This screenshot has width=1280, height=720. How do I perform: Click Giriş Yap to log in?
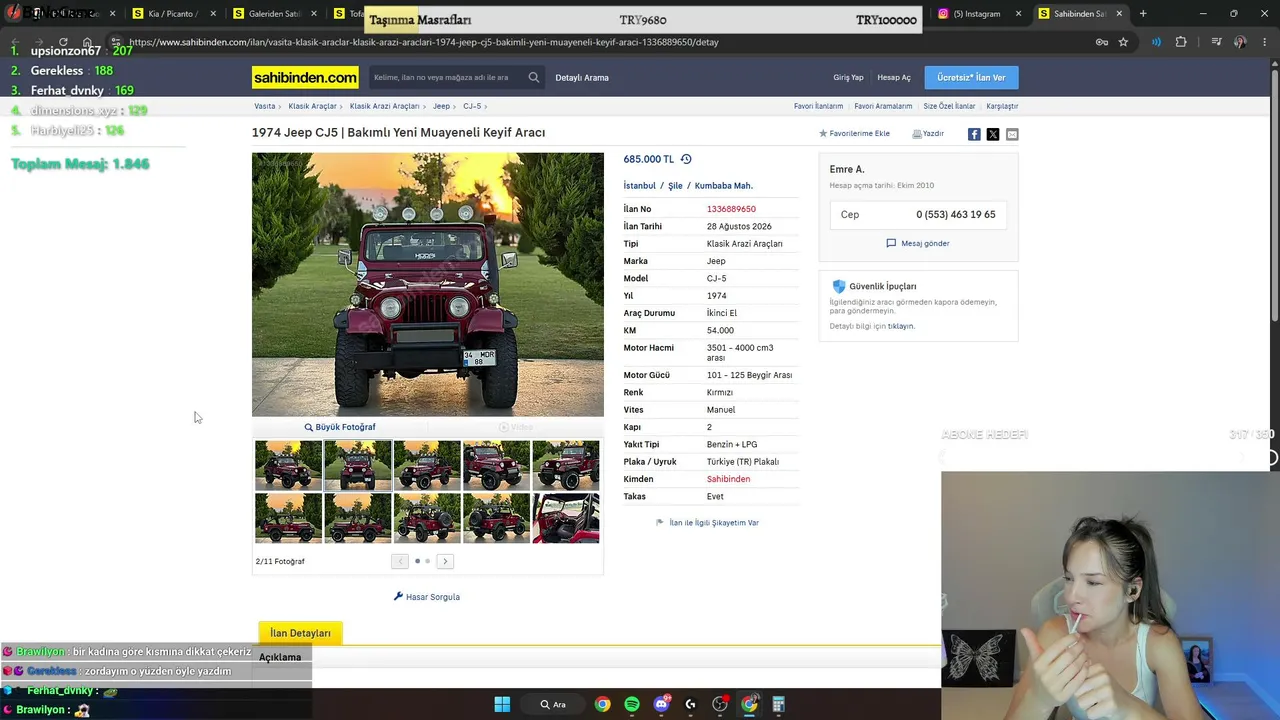click(848, 77)
